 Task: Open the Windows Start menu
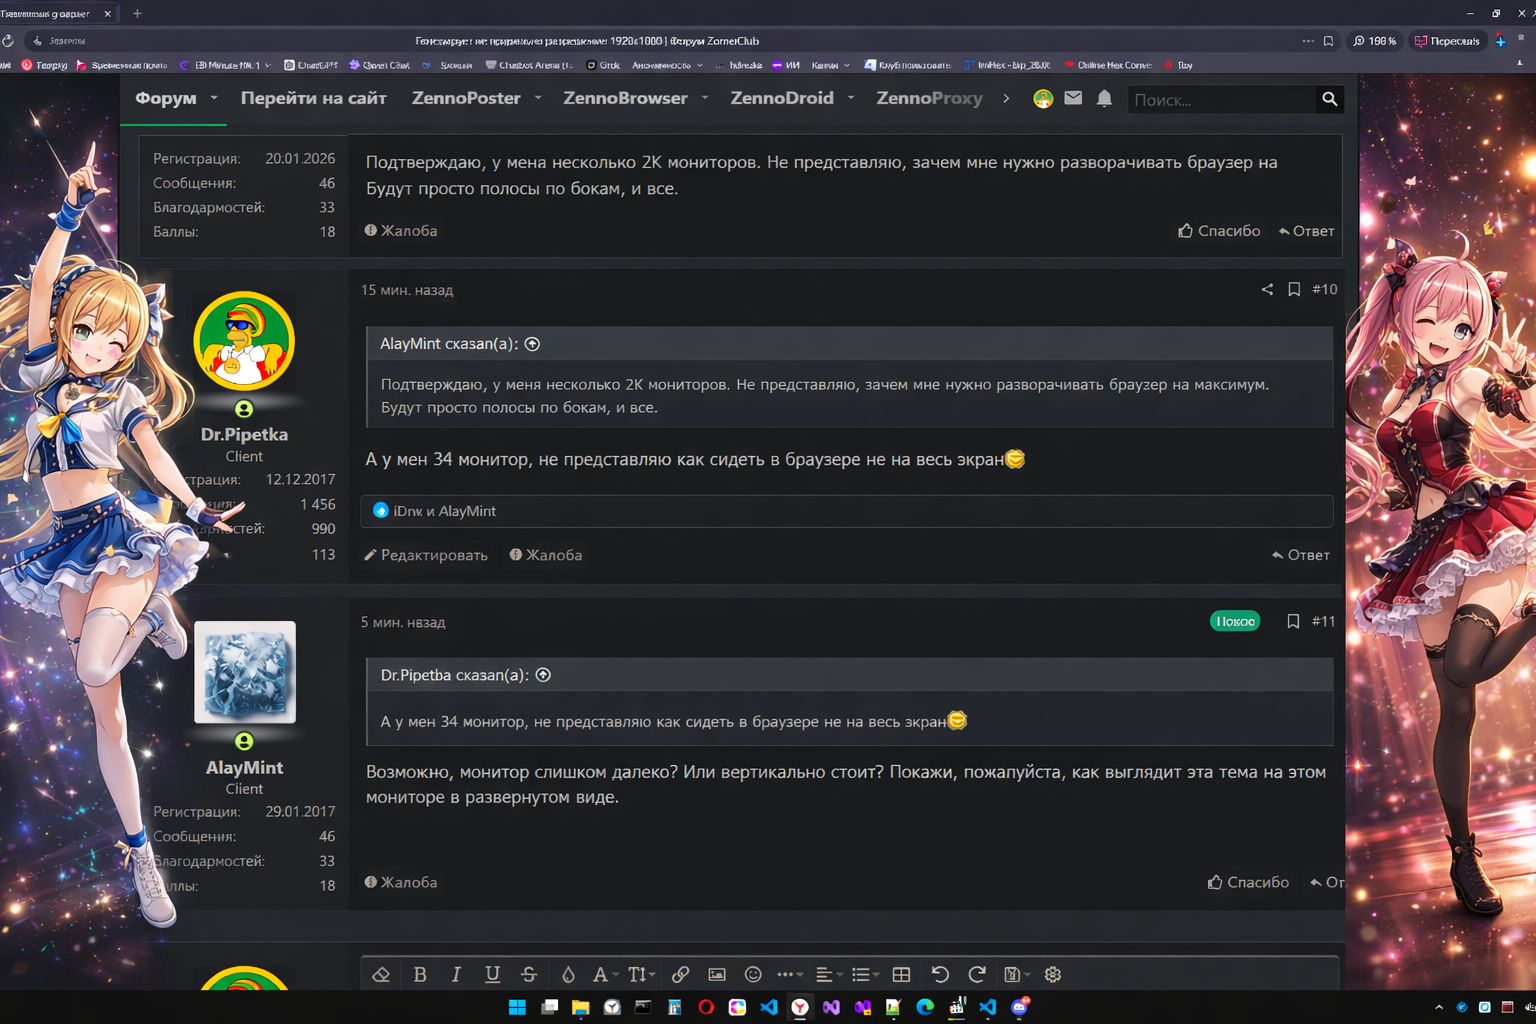click(x=517, y=1007)
